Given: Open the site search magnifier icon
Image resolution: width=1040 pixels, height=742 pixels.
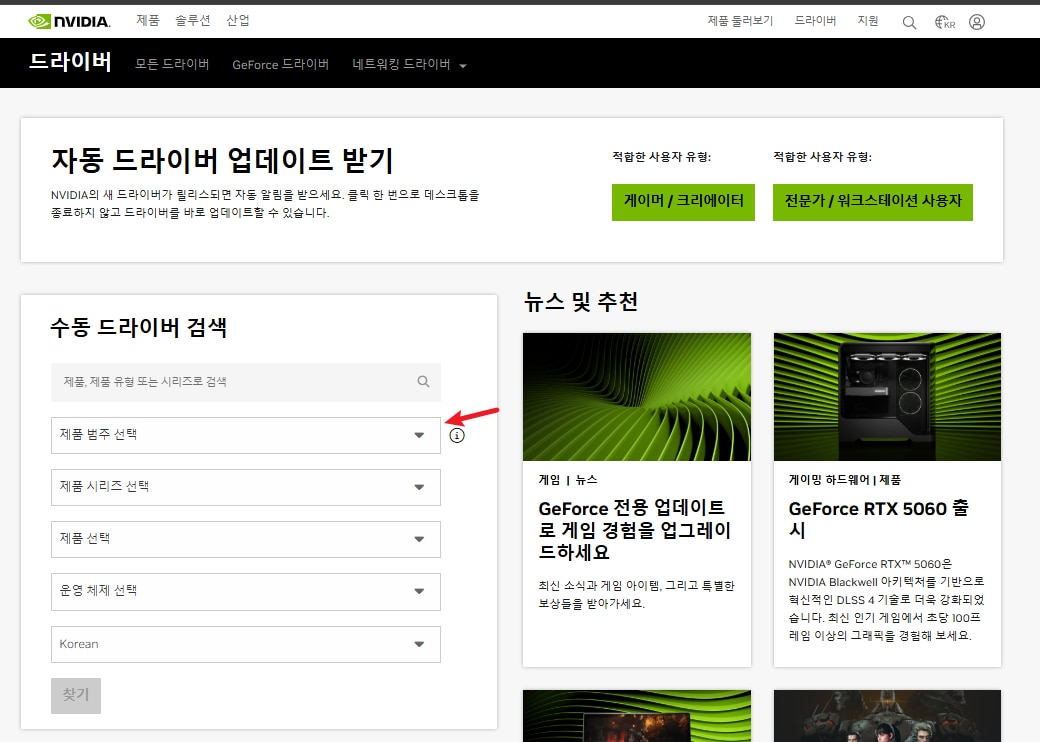Looking at the screenshot, I should (909, 20).
